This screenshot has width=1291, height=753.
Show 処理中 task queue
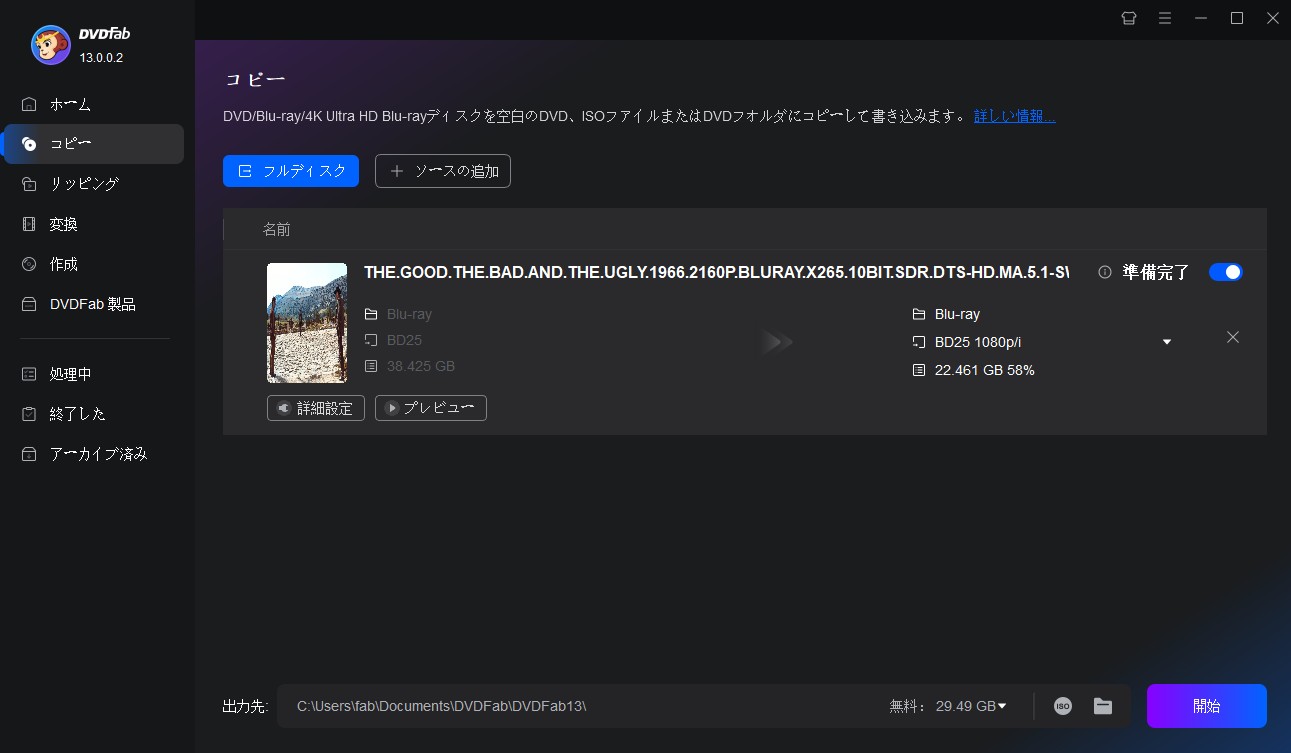tap(92, 374)
